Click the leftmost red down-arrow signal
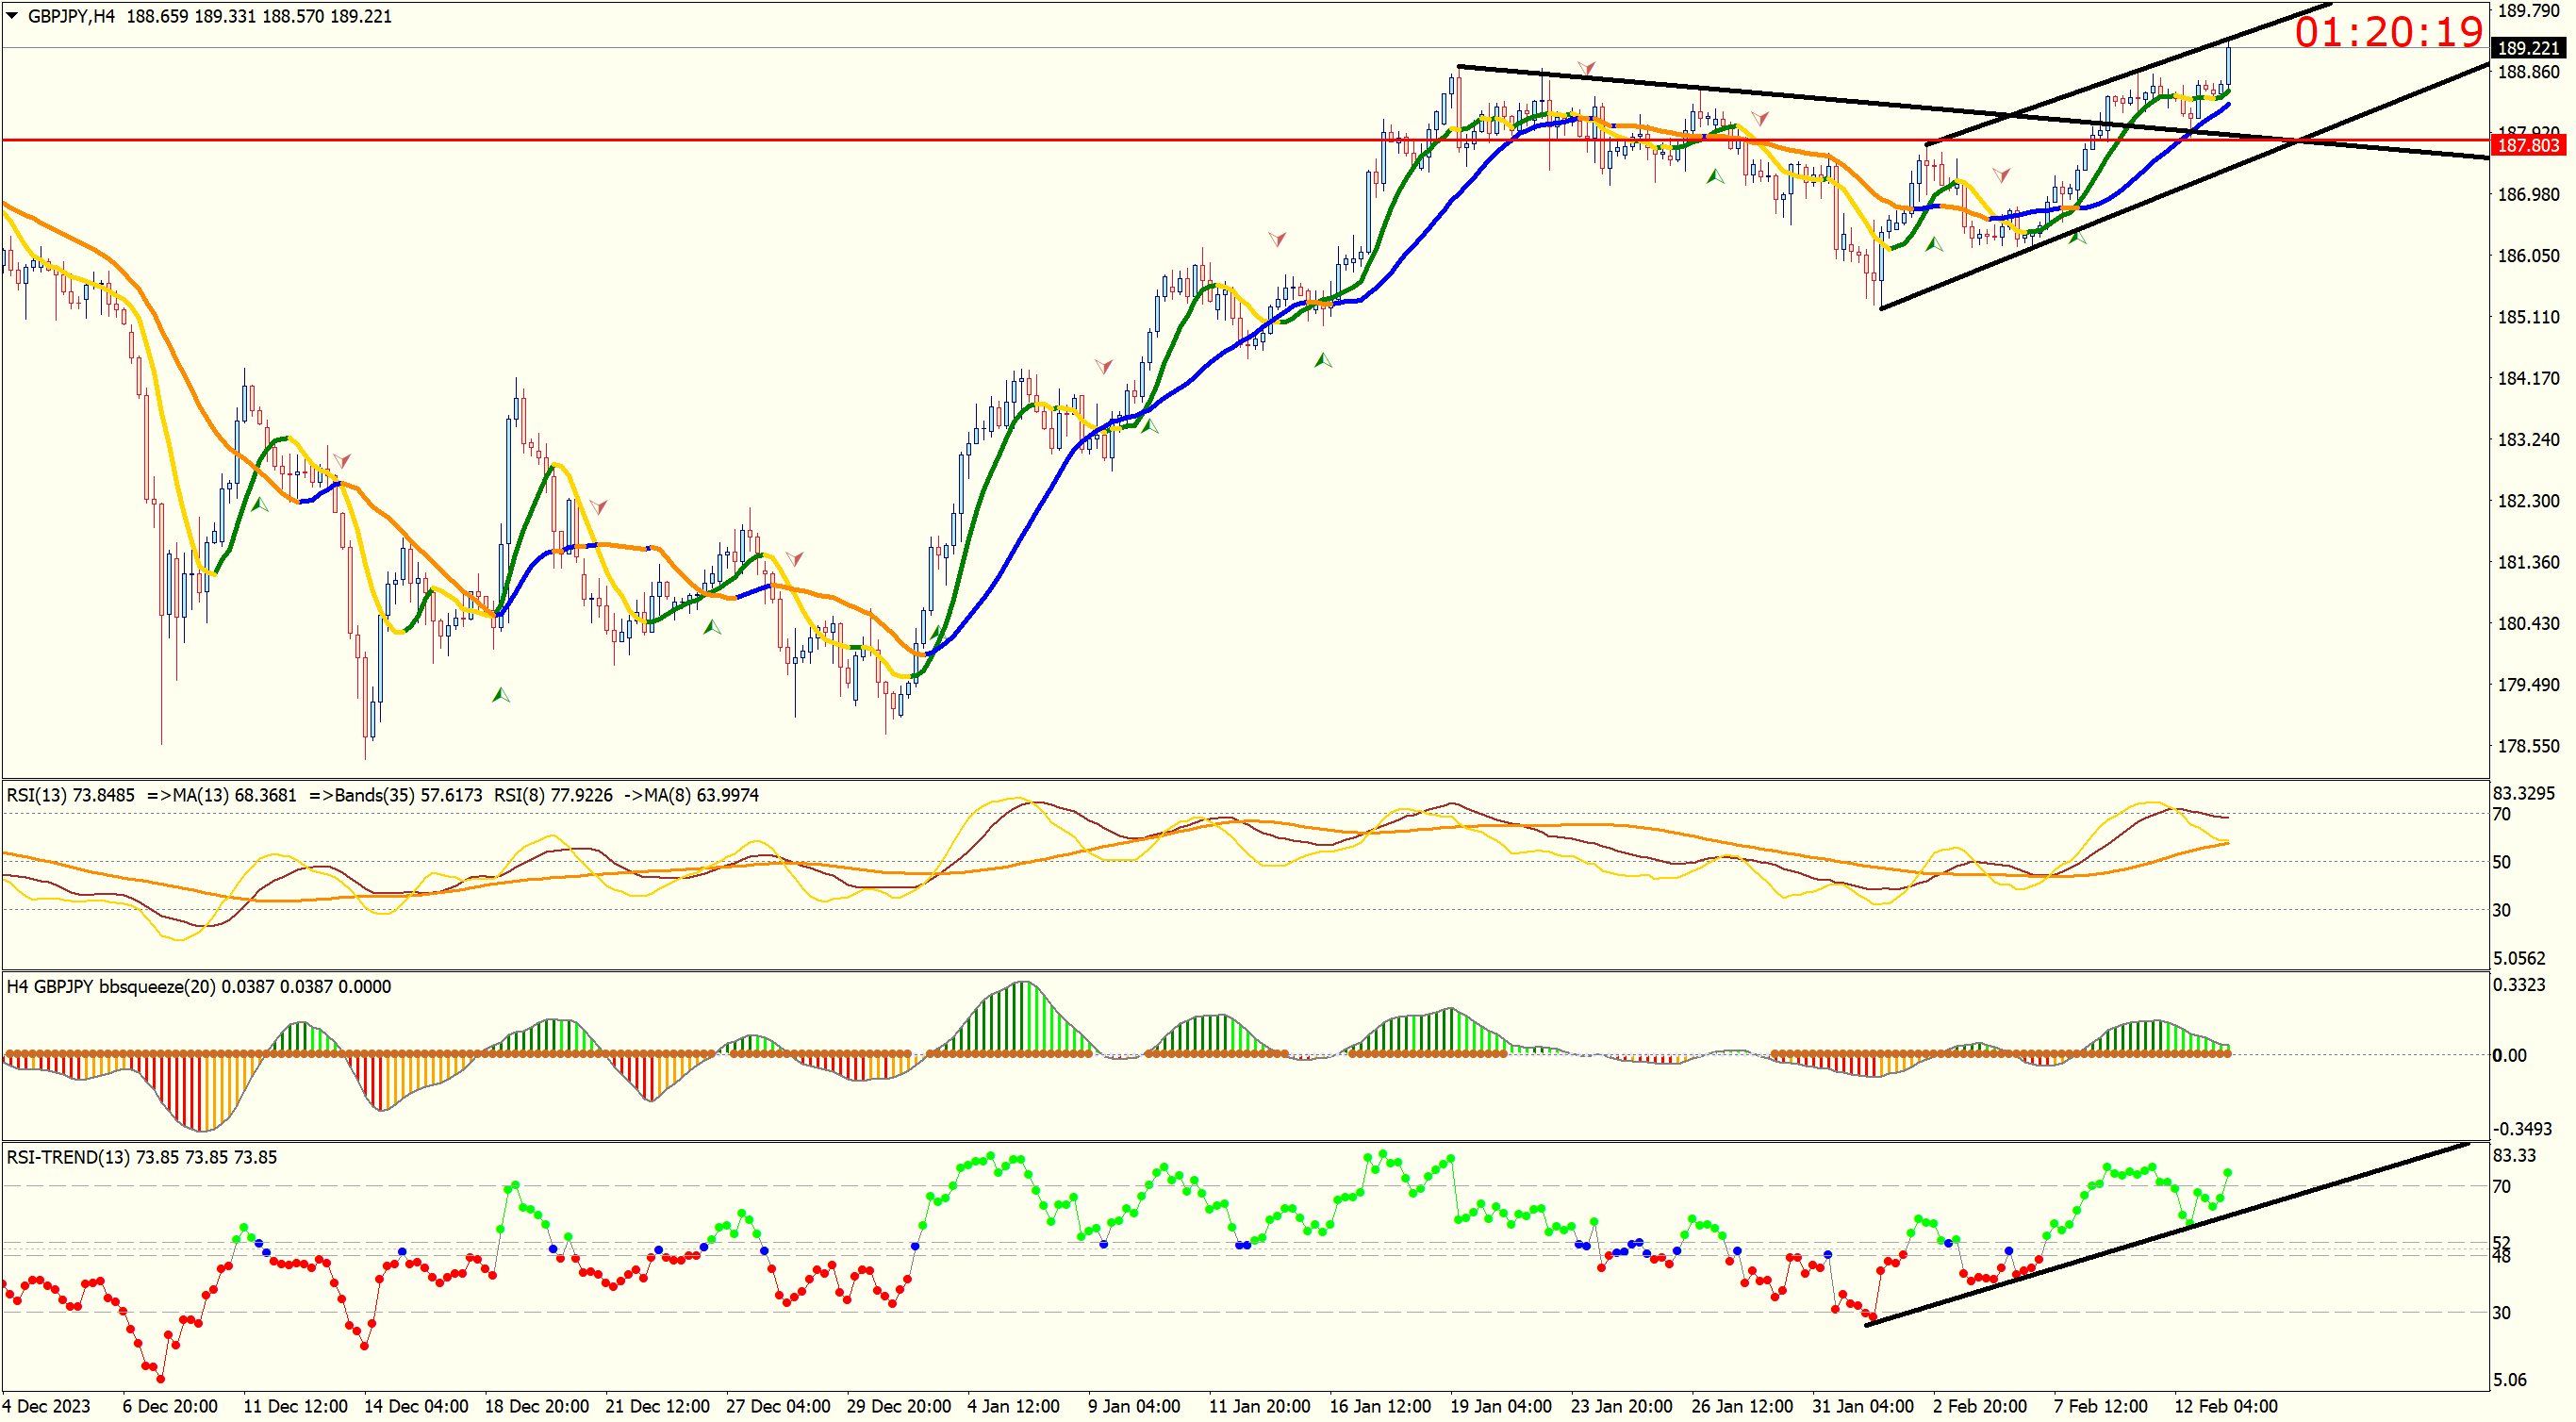2576x1422 pixels. point(342,460)
